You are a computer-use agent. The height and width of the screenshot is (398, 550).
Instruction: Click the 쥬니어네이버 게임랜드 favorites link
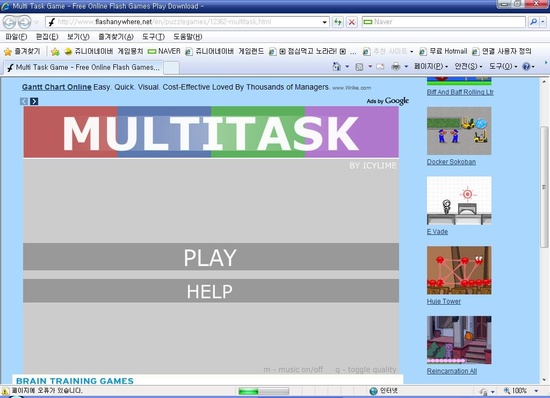coord(224,52)
